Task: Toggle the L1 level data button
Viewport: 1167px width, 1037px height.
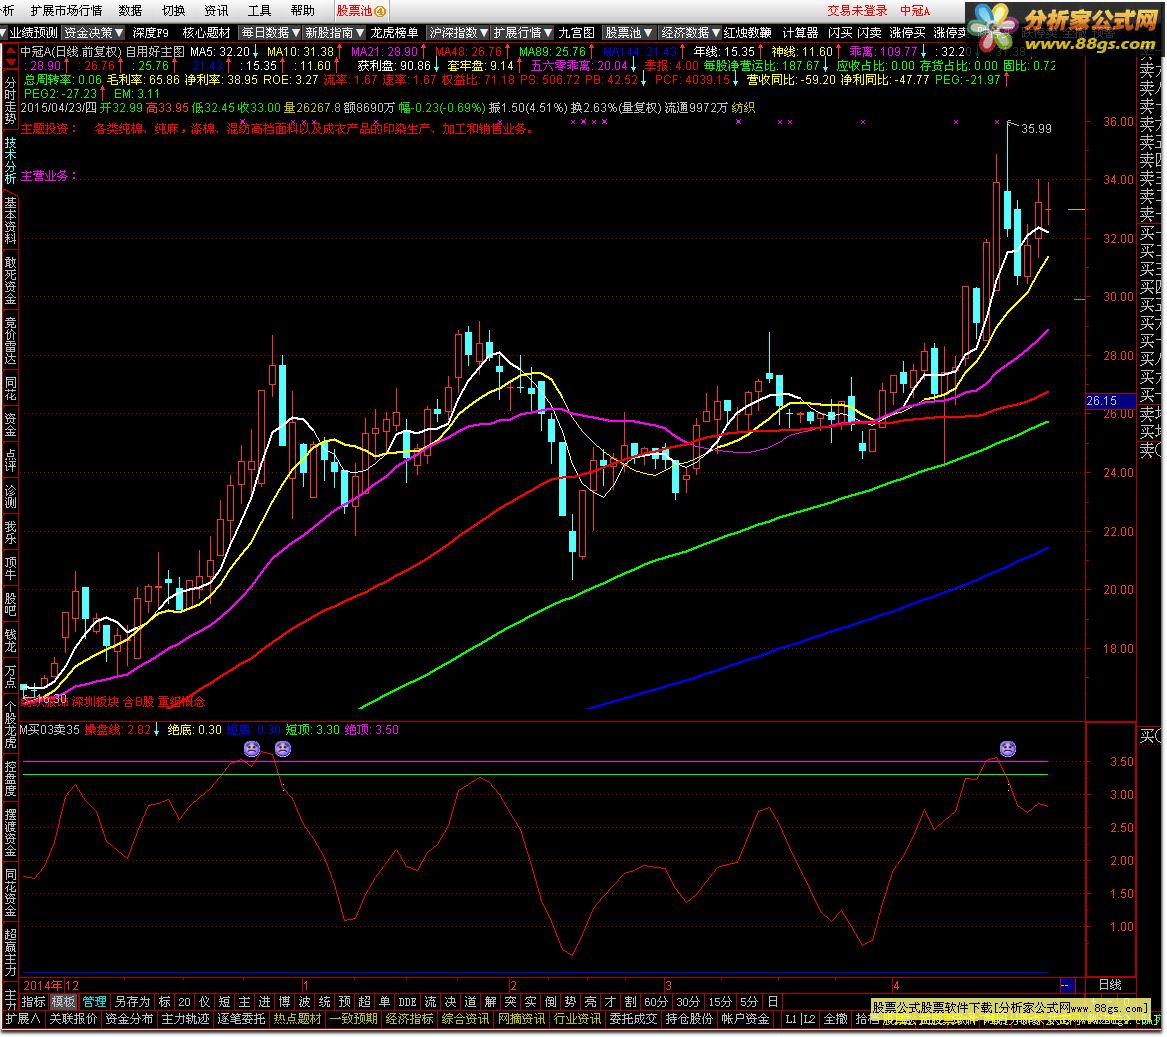Action: (790, 1018)
